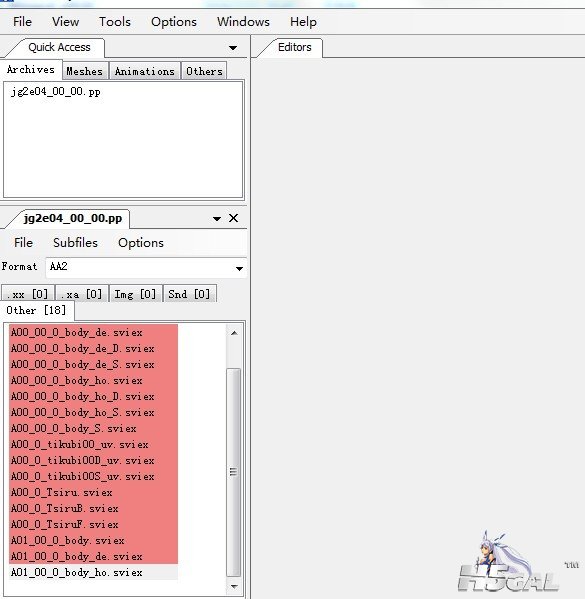Click the file list scroll-down arrow
The image size is (585, 599).
point(234,586)
